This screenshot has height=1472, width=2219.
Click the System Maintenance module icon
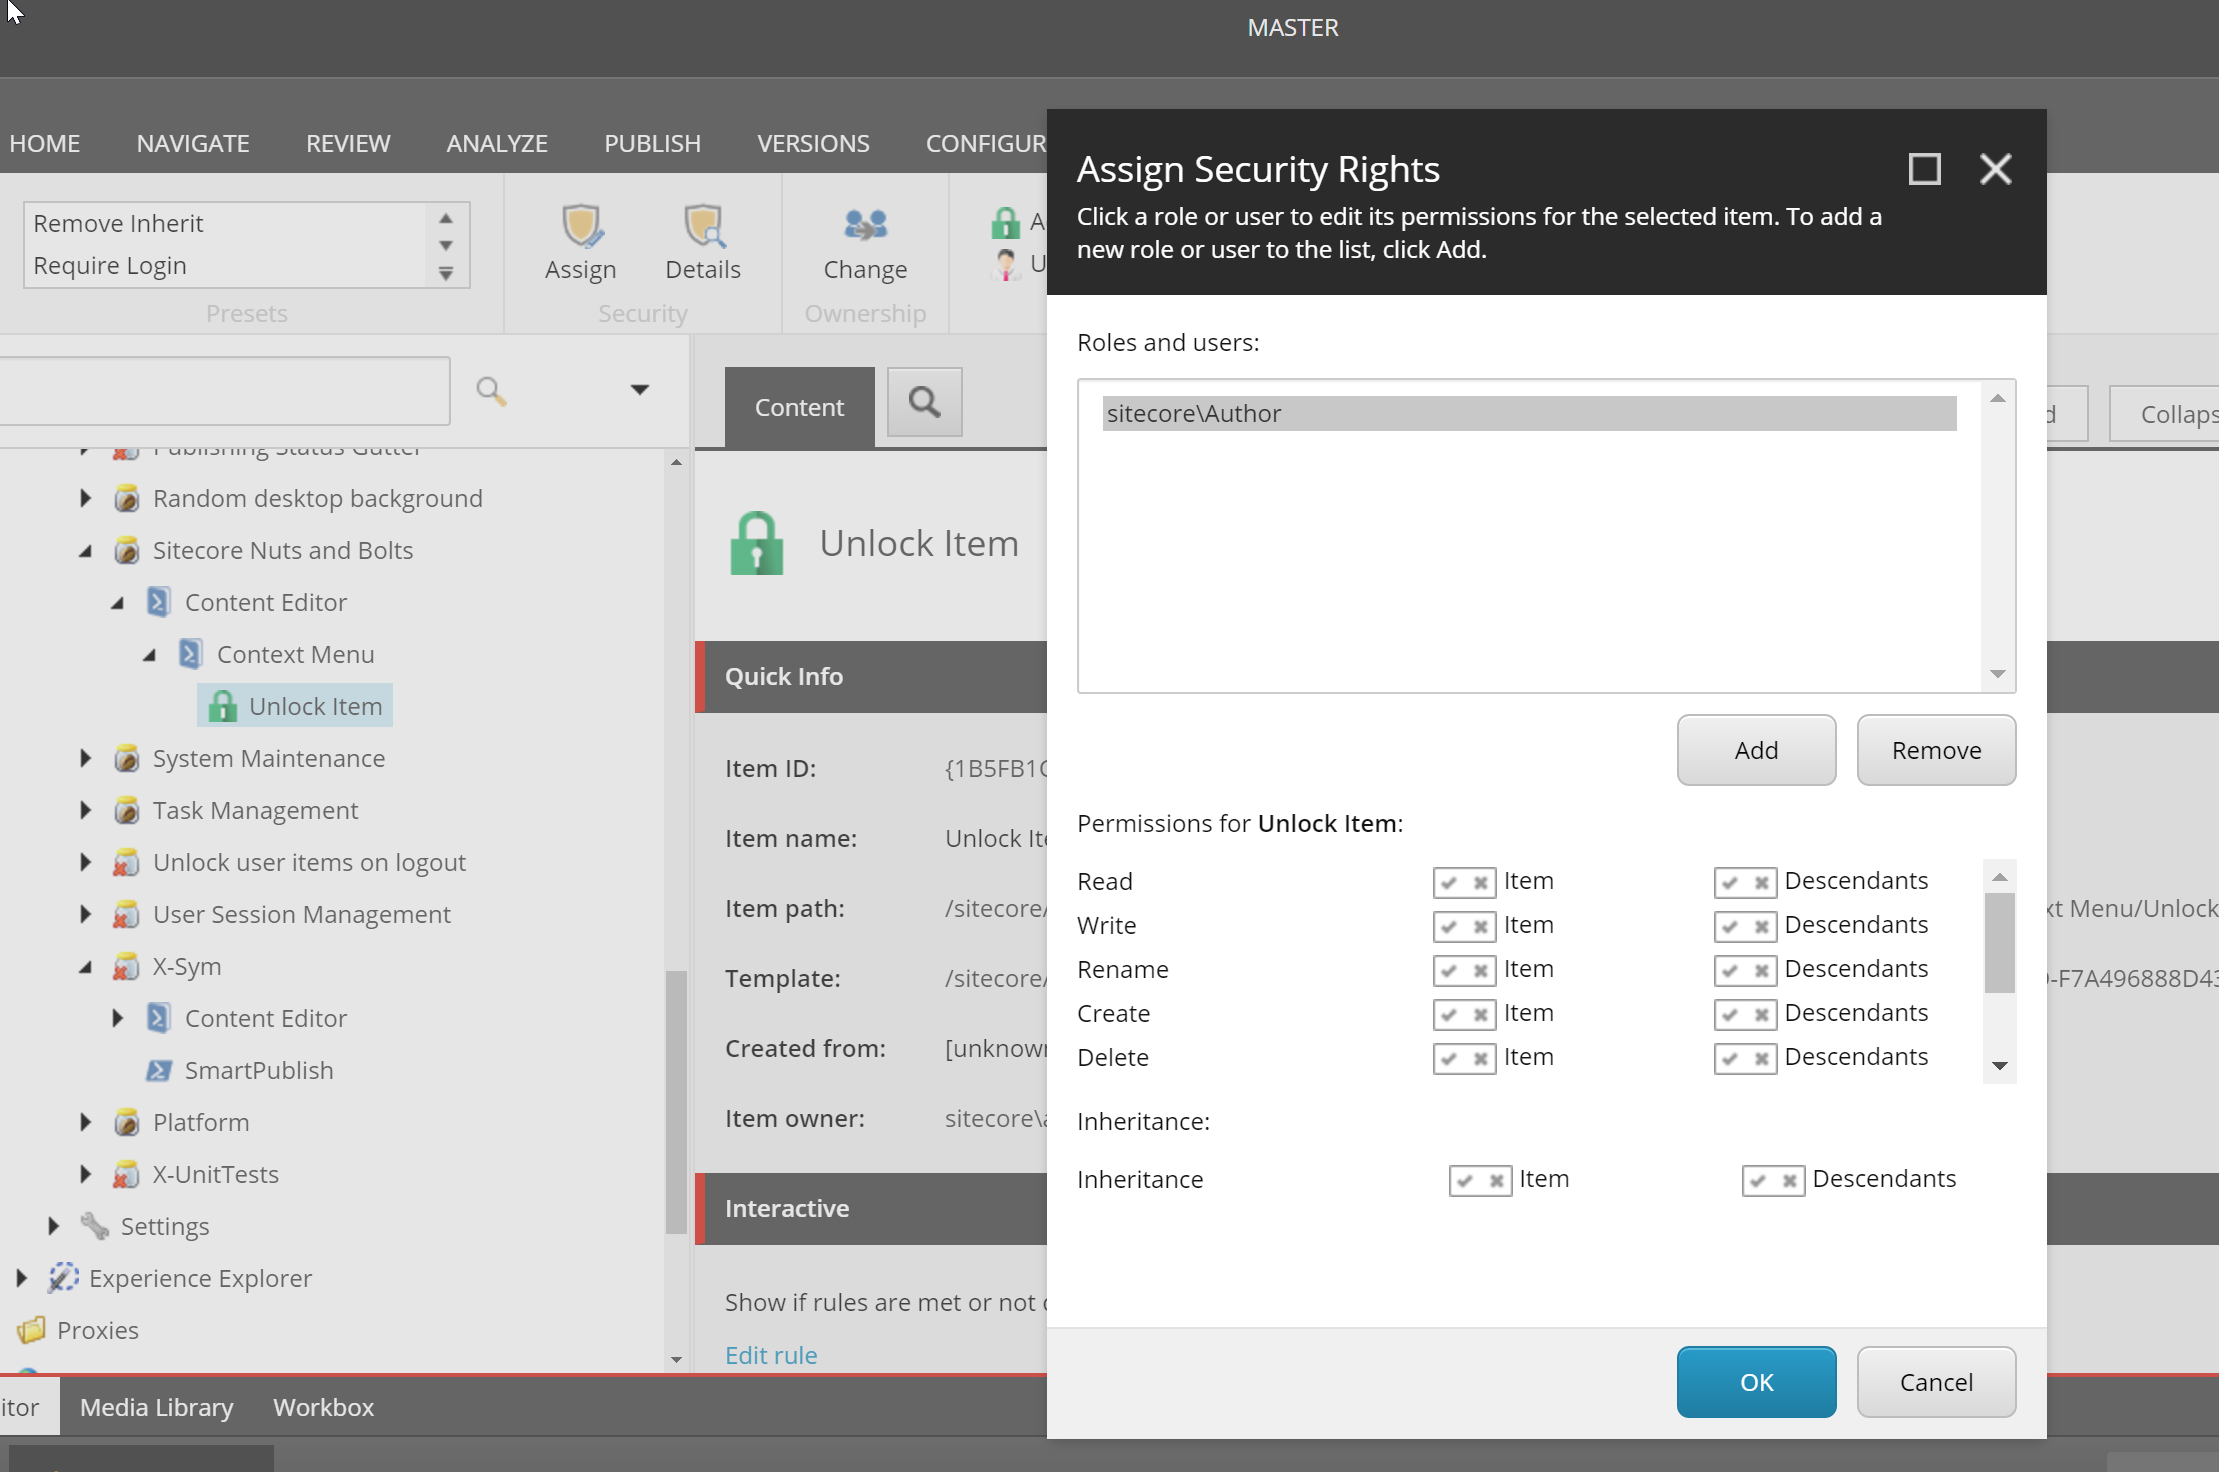click(127, 758)
